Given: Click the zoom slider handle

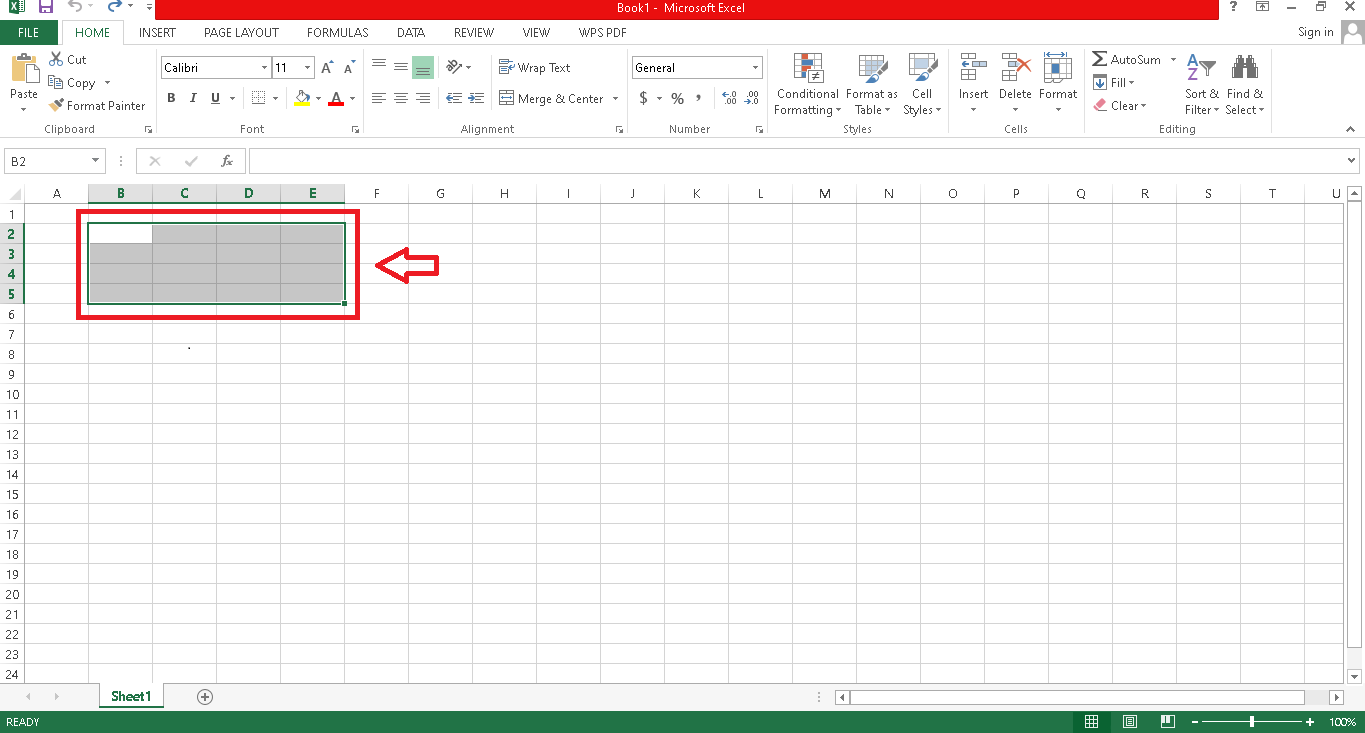Looking at the screenshot, I should point(1252,722).
